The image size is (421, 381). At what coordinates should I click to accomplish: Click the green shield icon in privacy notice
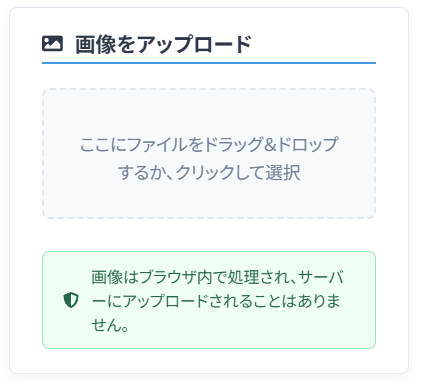pos(71,300)
